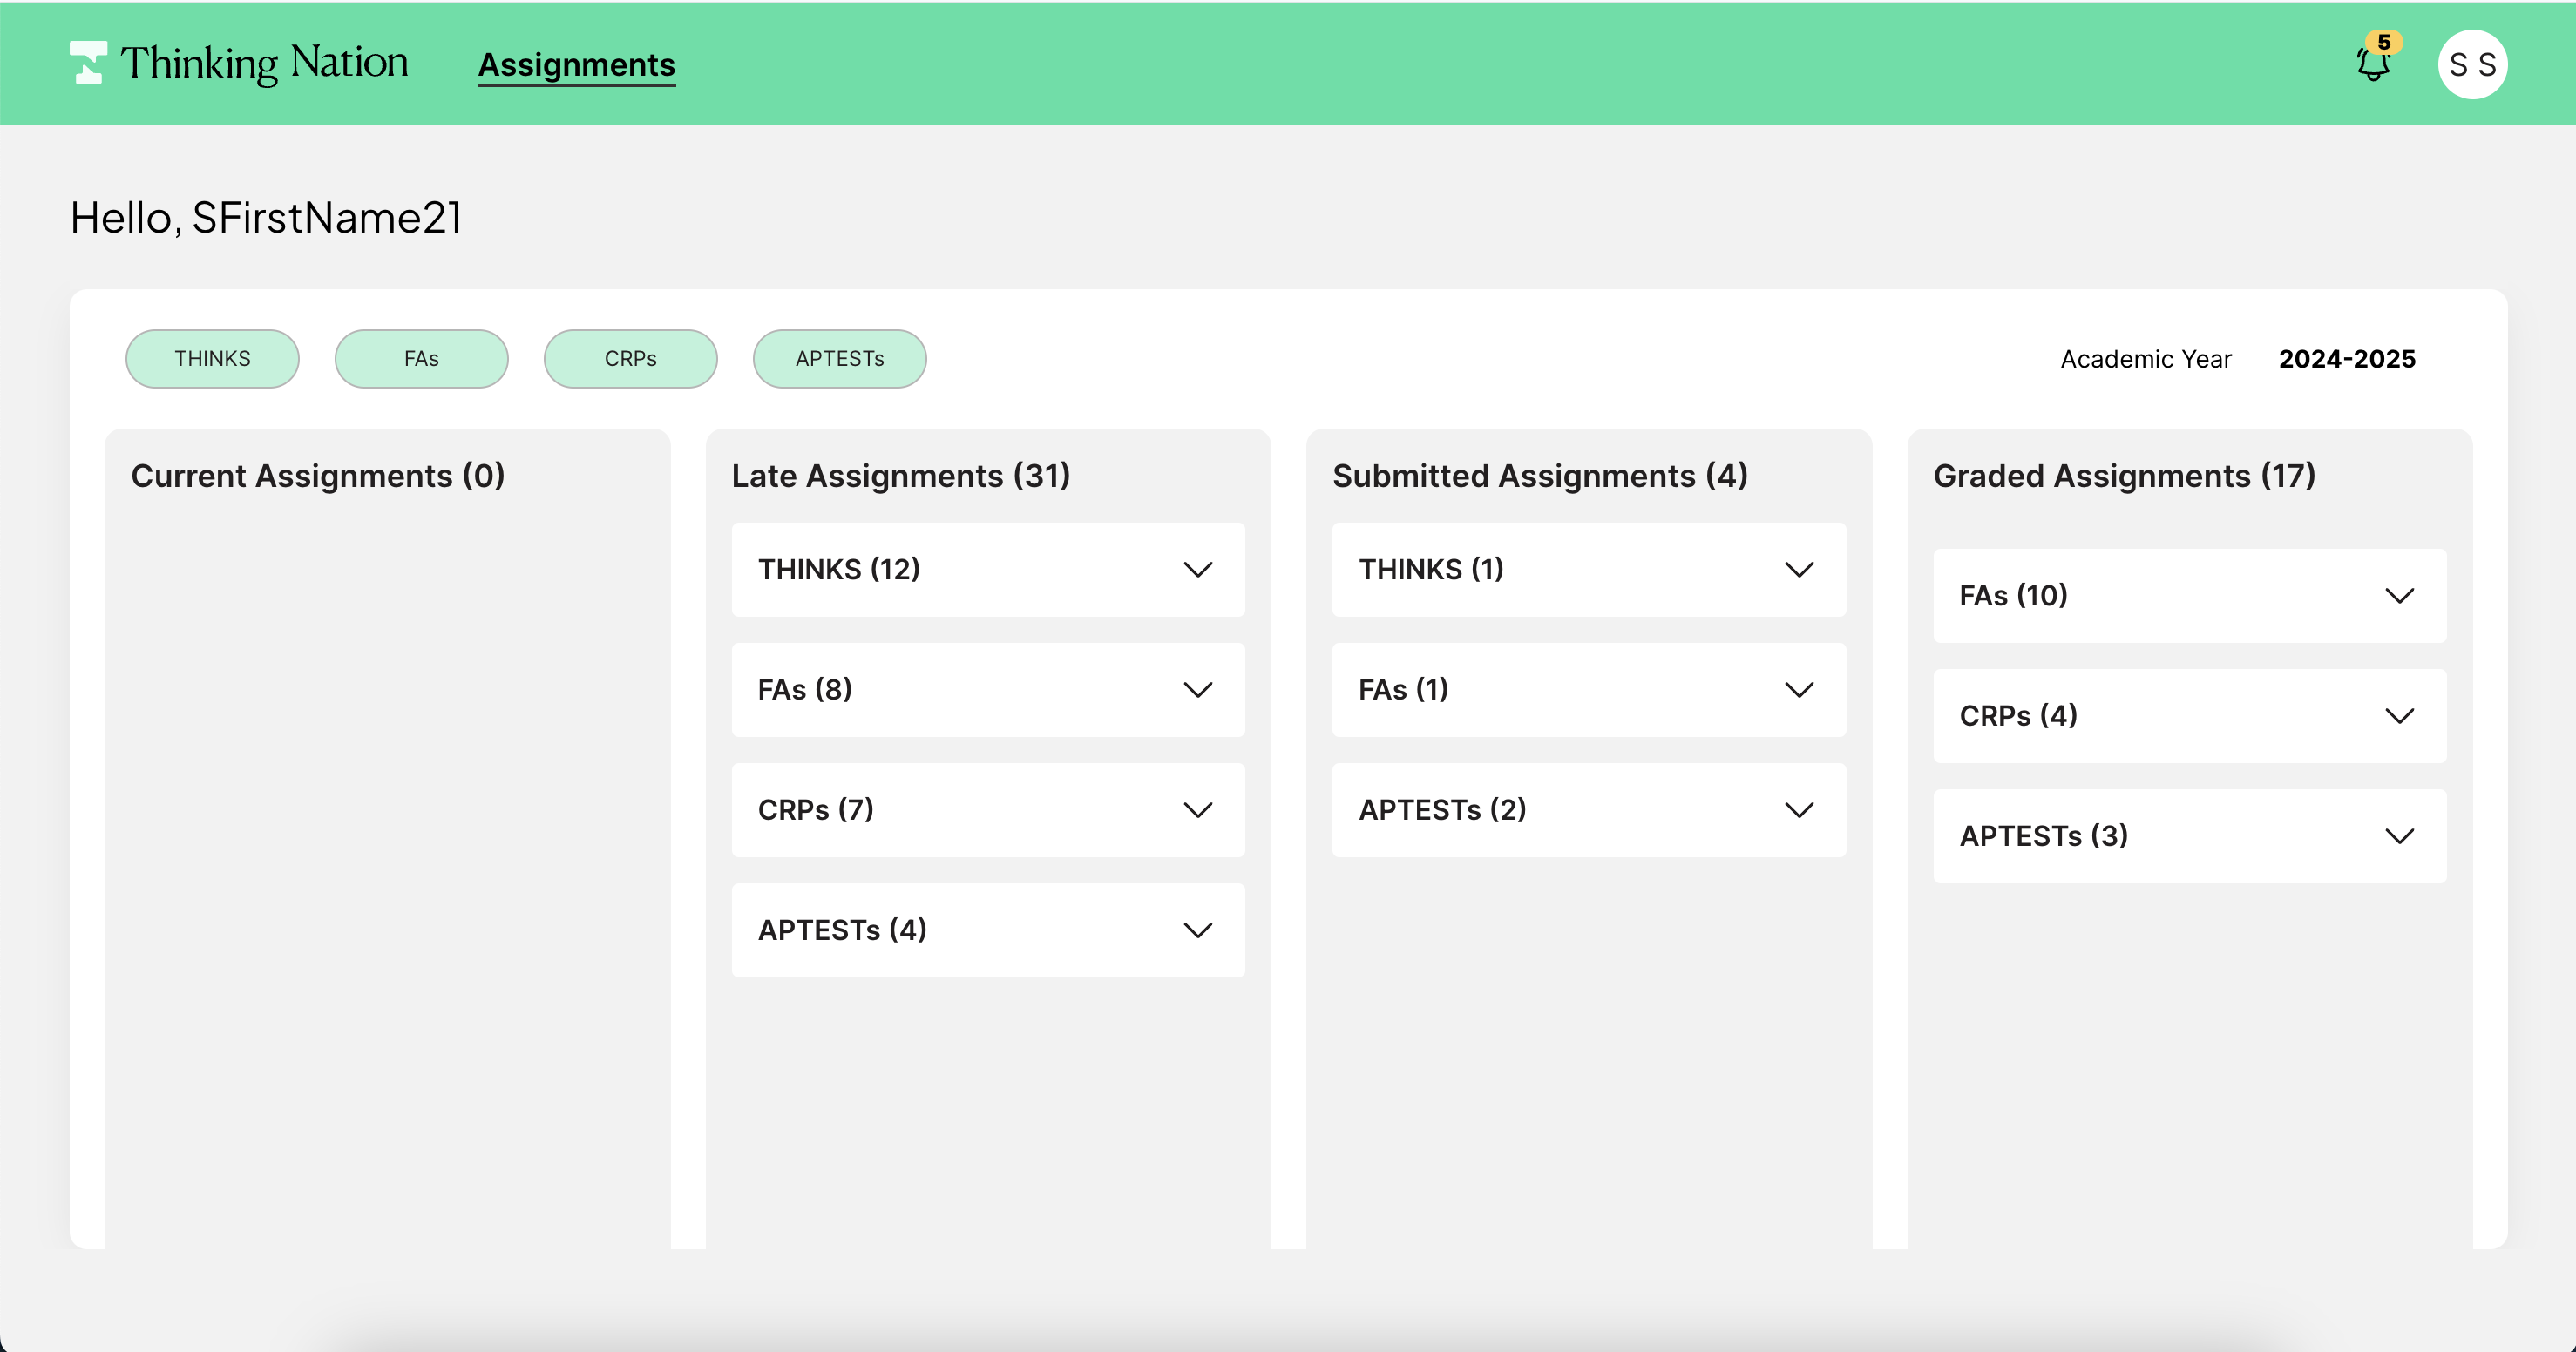
Task: Toggle the FAs filter pill
Action: pyautogui.click(x=421, y=359)
